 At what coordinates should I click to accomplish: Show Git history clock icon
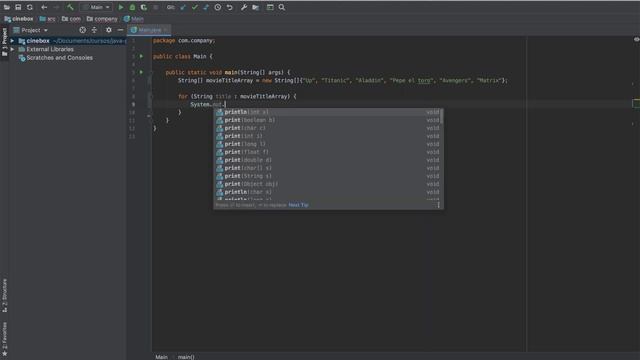tap(218, 7)
